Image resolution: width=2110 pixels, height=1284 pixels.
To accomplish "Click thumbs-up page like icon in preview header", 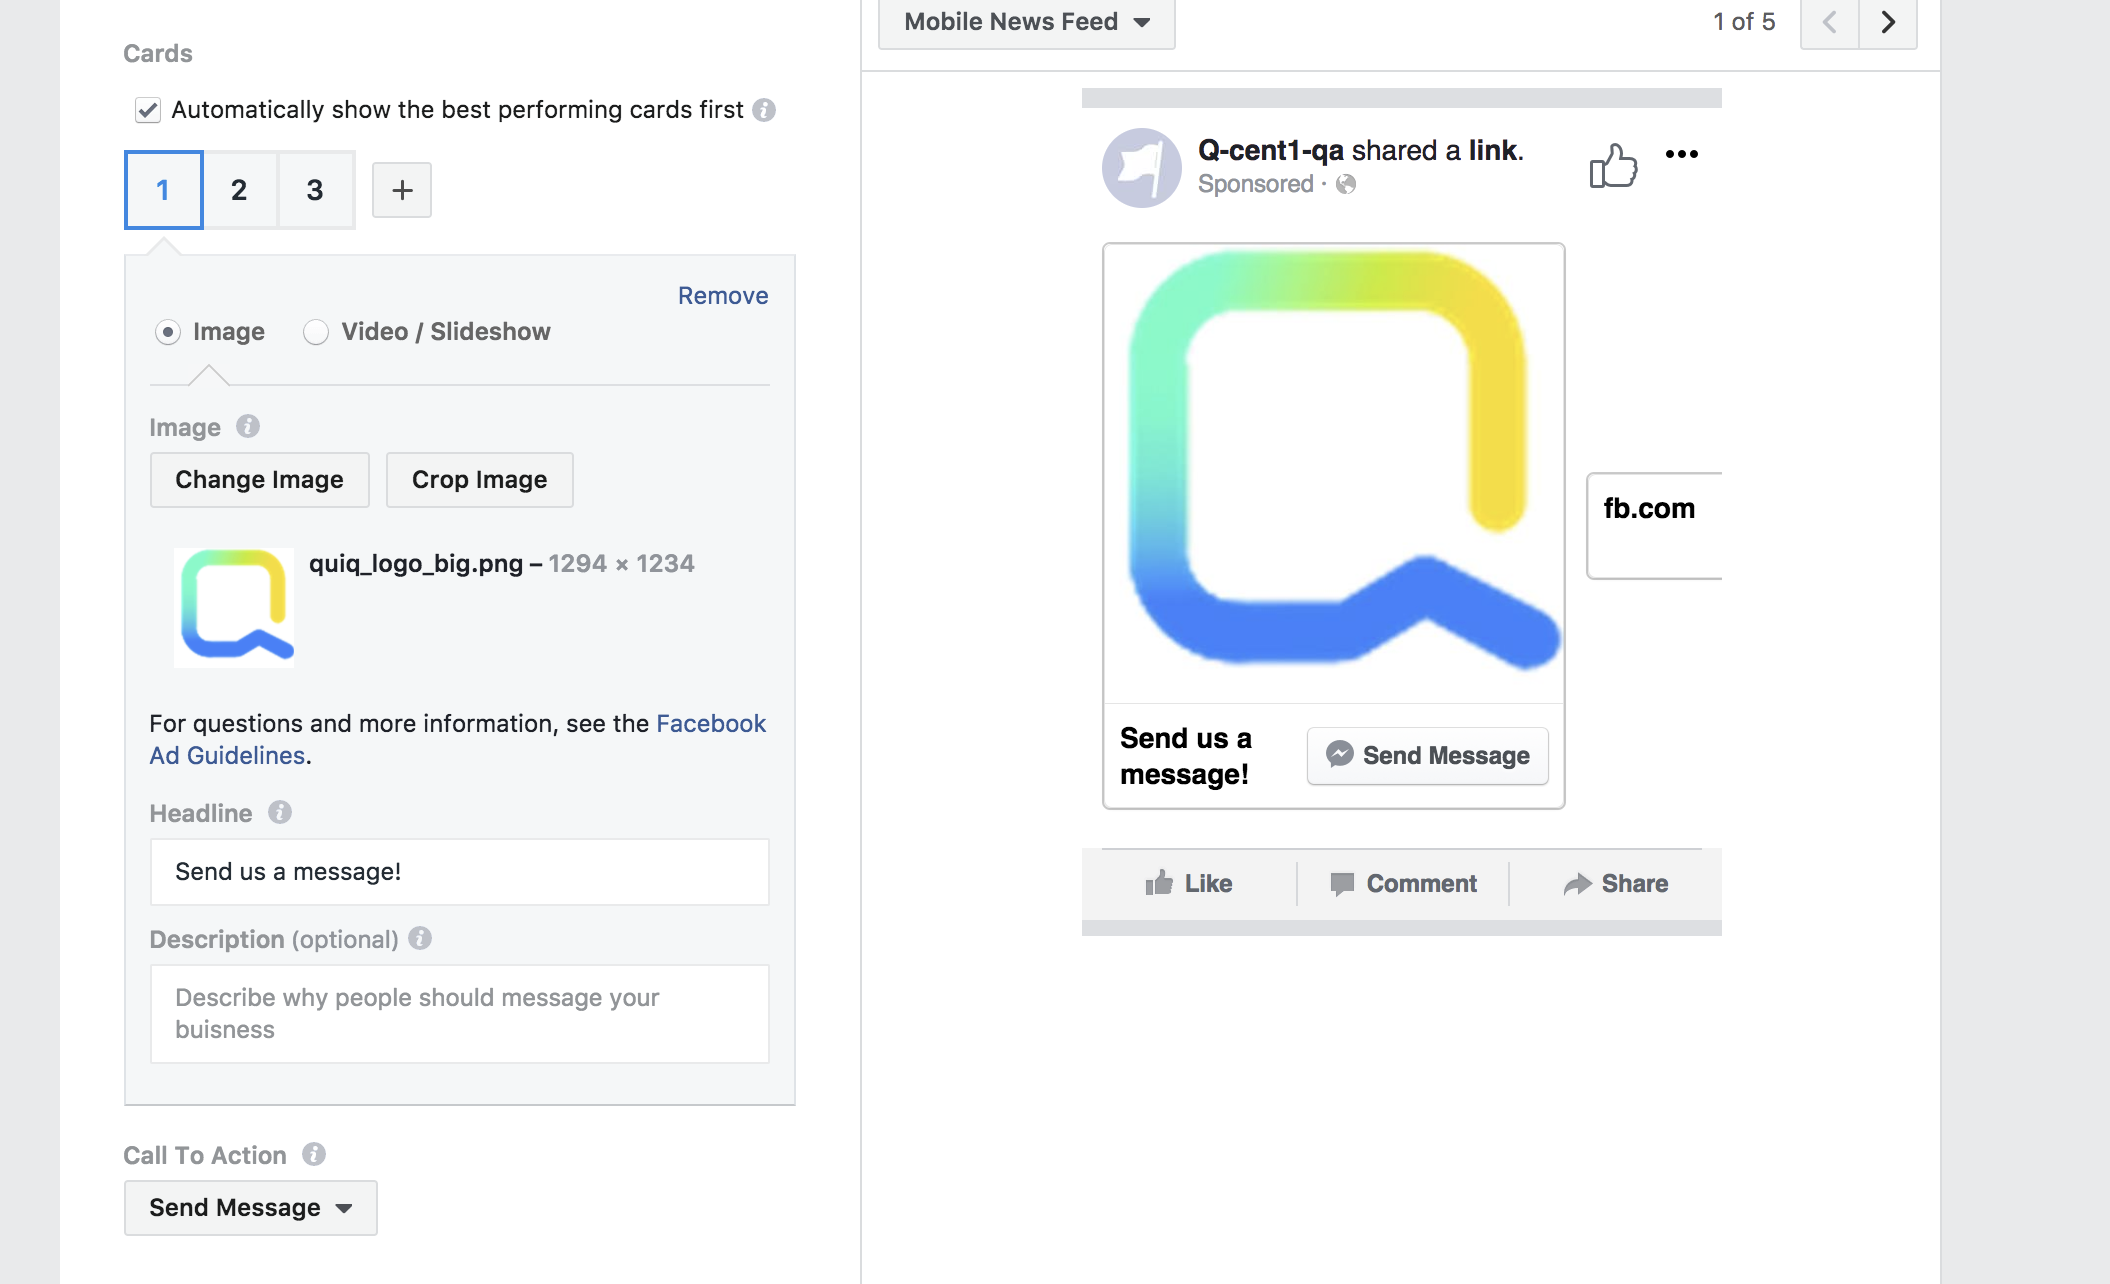I will pyautogui.click(x=1613, y=166).
